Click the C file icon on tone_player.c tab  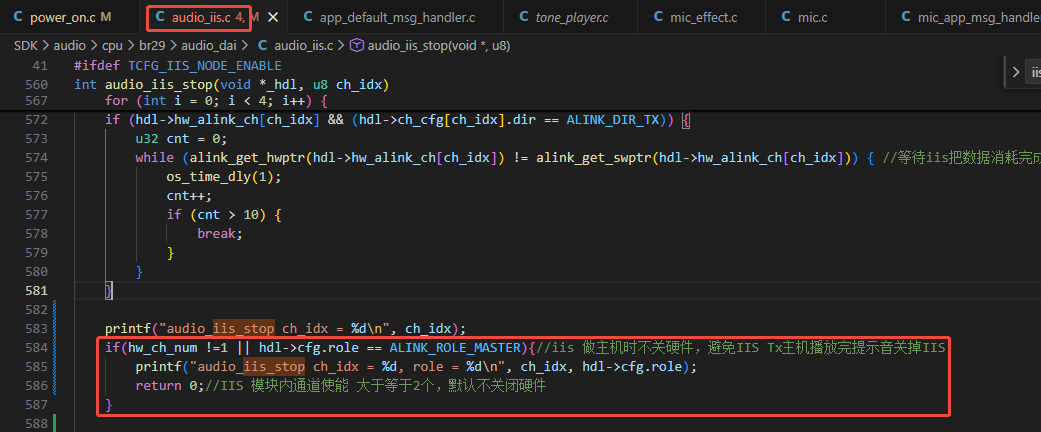(x=523, y=18)
